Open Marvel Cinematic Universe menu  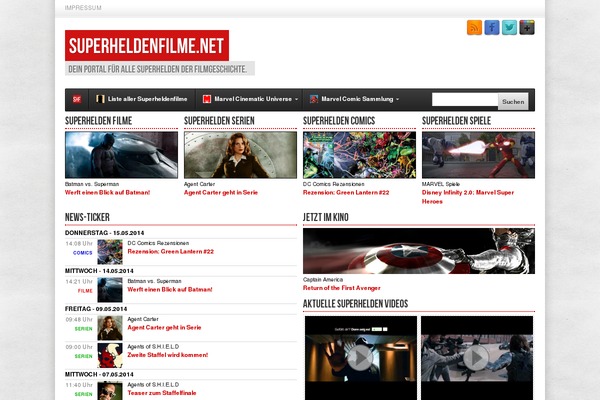253,99
